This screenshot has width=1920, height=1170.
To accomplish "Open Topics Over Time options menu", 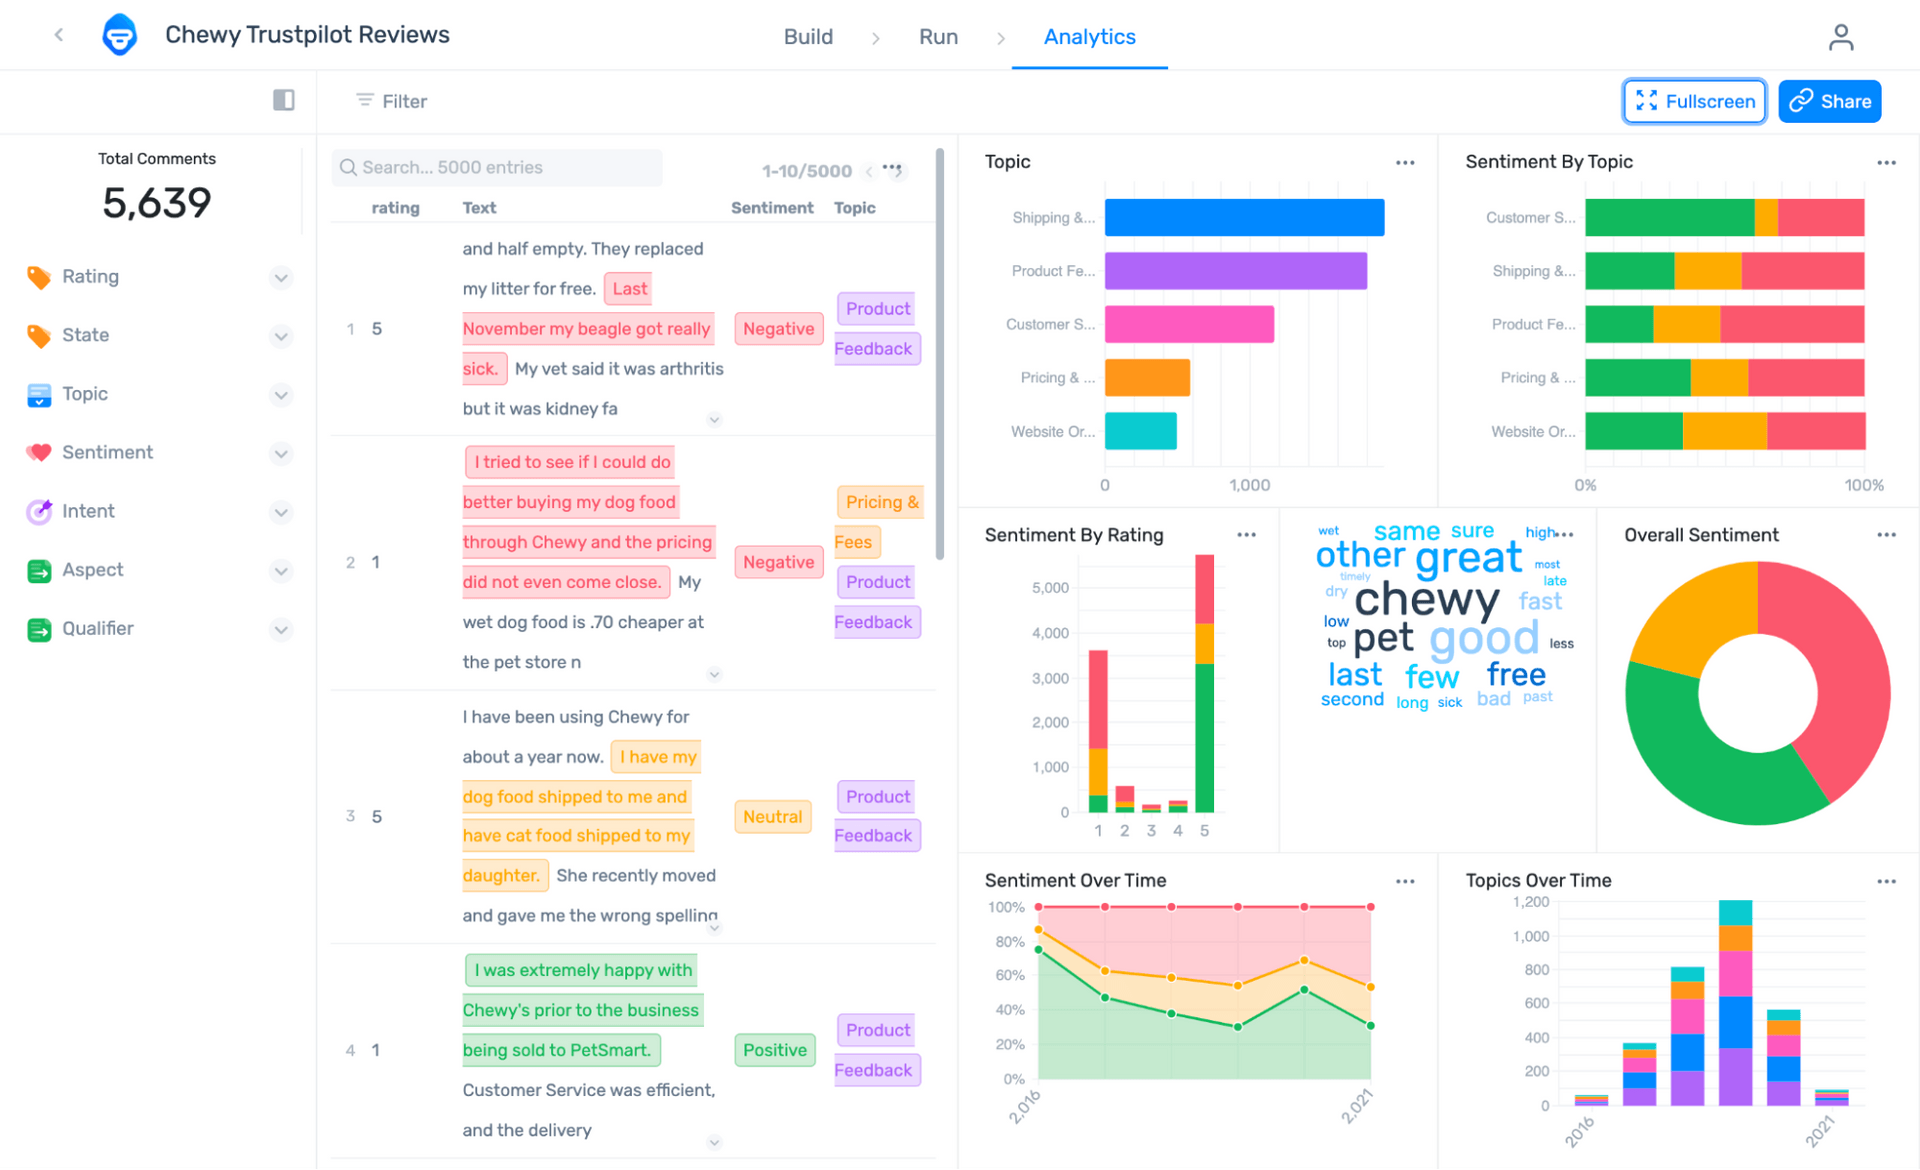I will tap(1886, 881).
